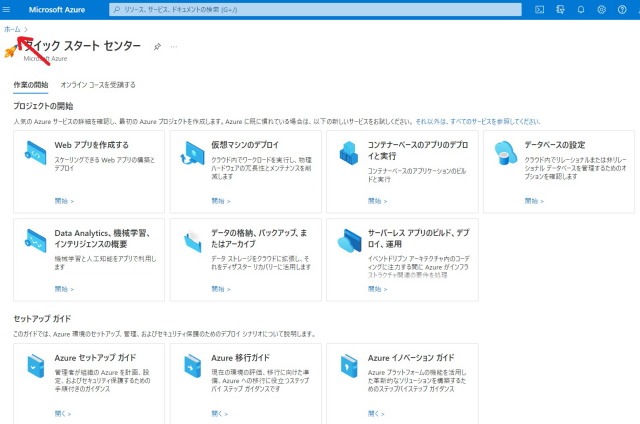Launch Cloud Shell from top bar

pyautogui.click(x=540, y=9)
